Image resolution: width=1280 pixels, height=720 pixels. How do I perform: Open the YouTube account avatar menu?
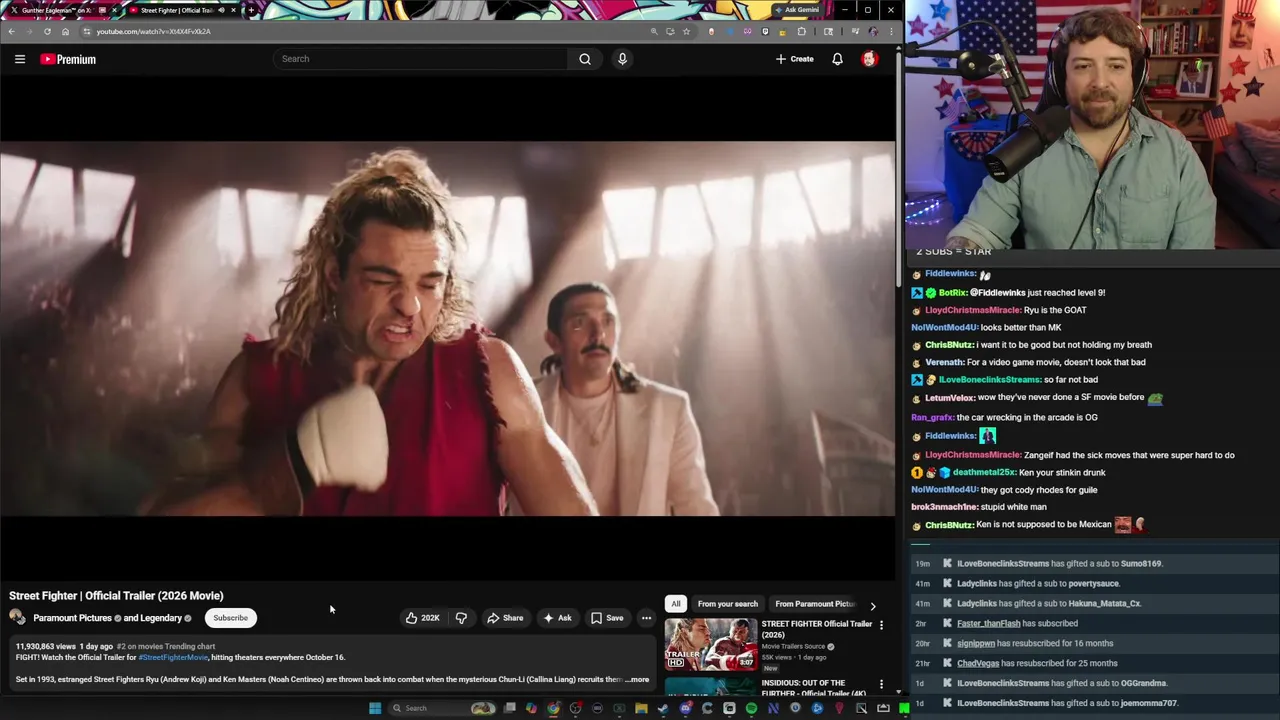(x=869, y=59)
